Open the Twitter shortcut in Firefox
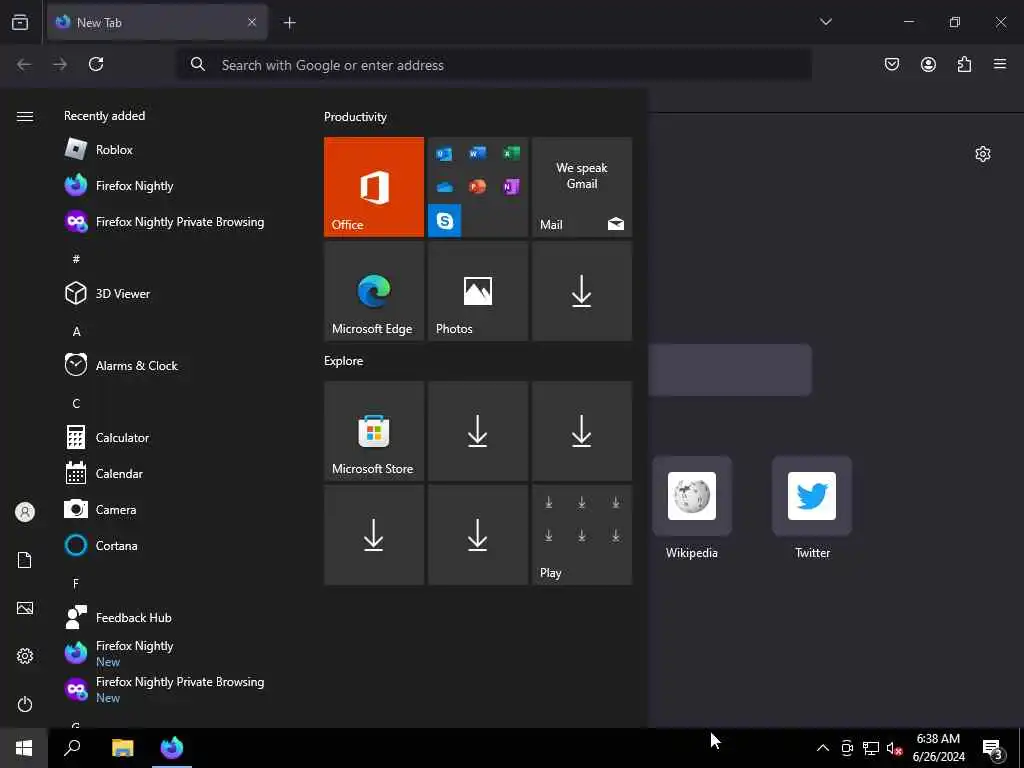 coord(812,507)
